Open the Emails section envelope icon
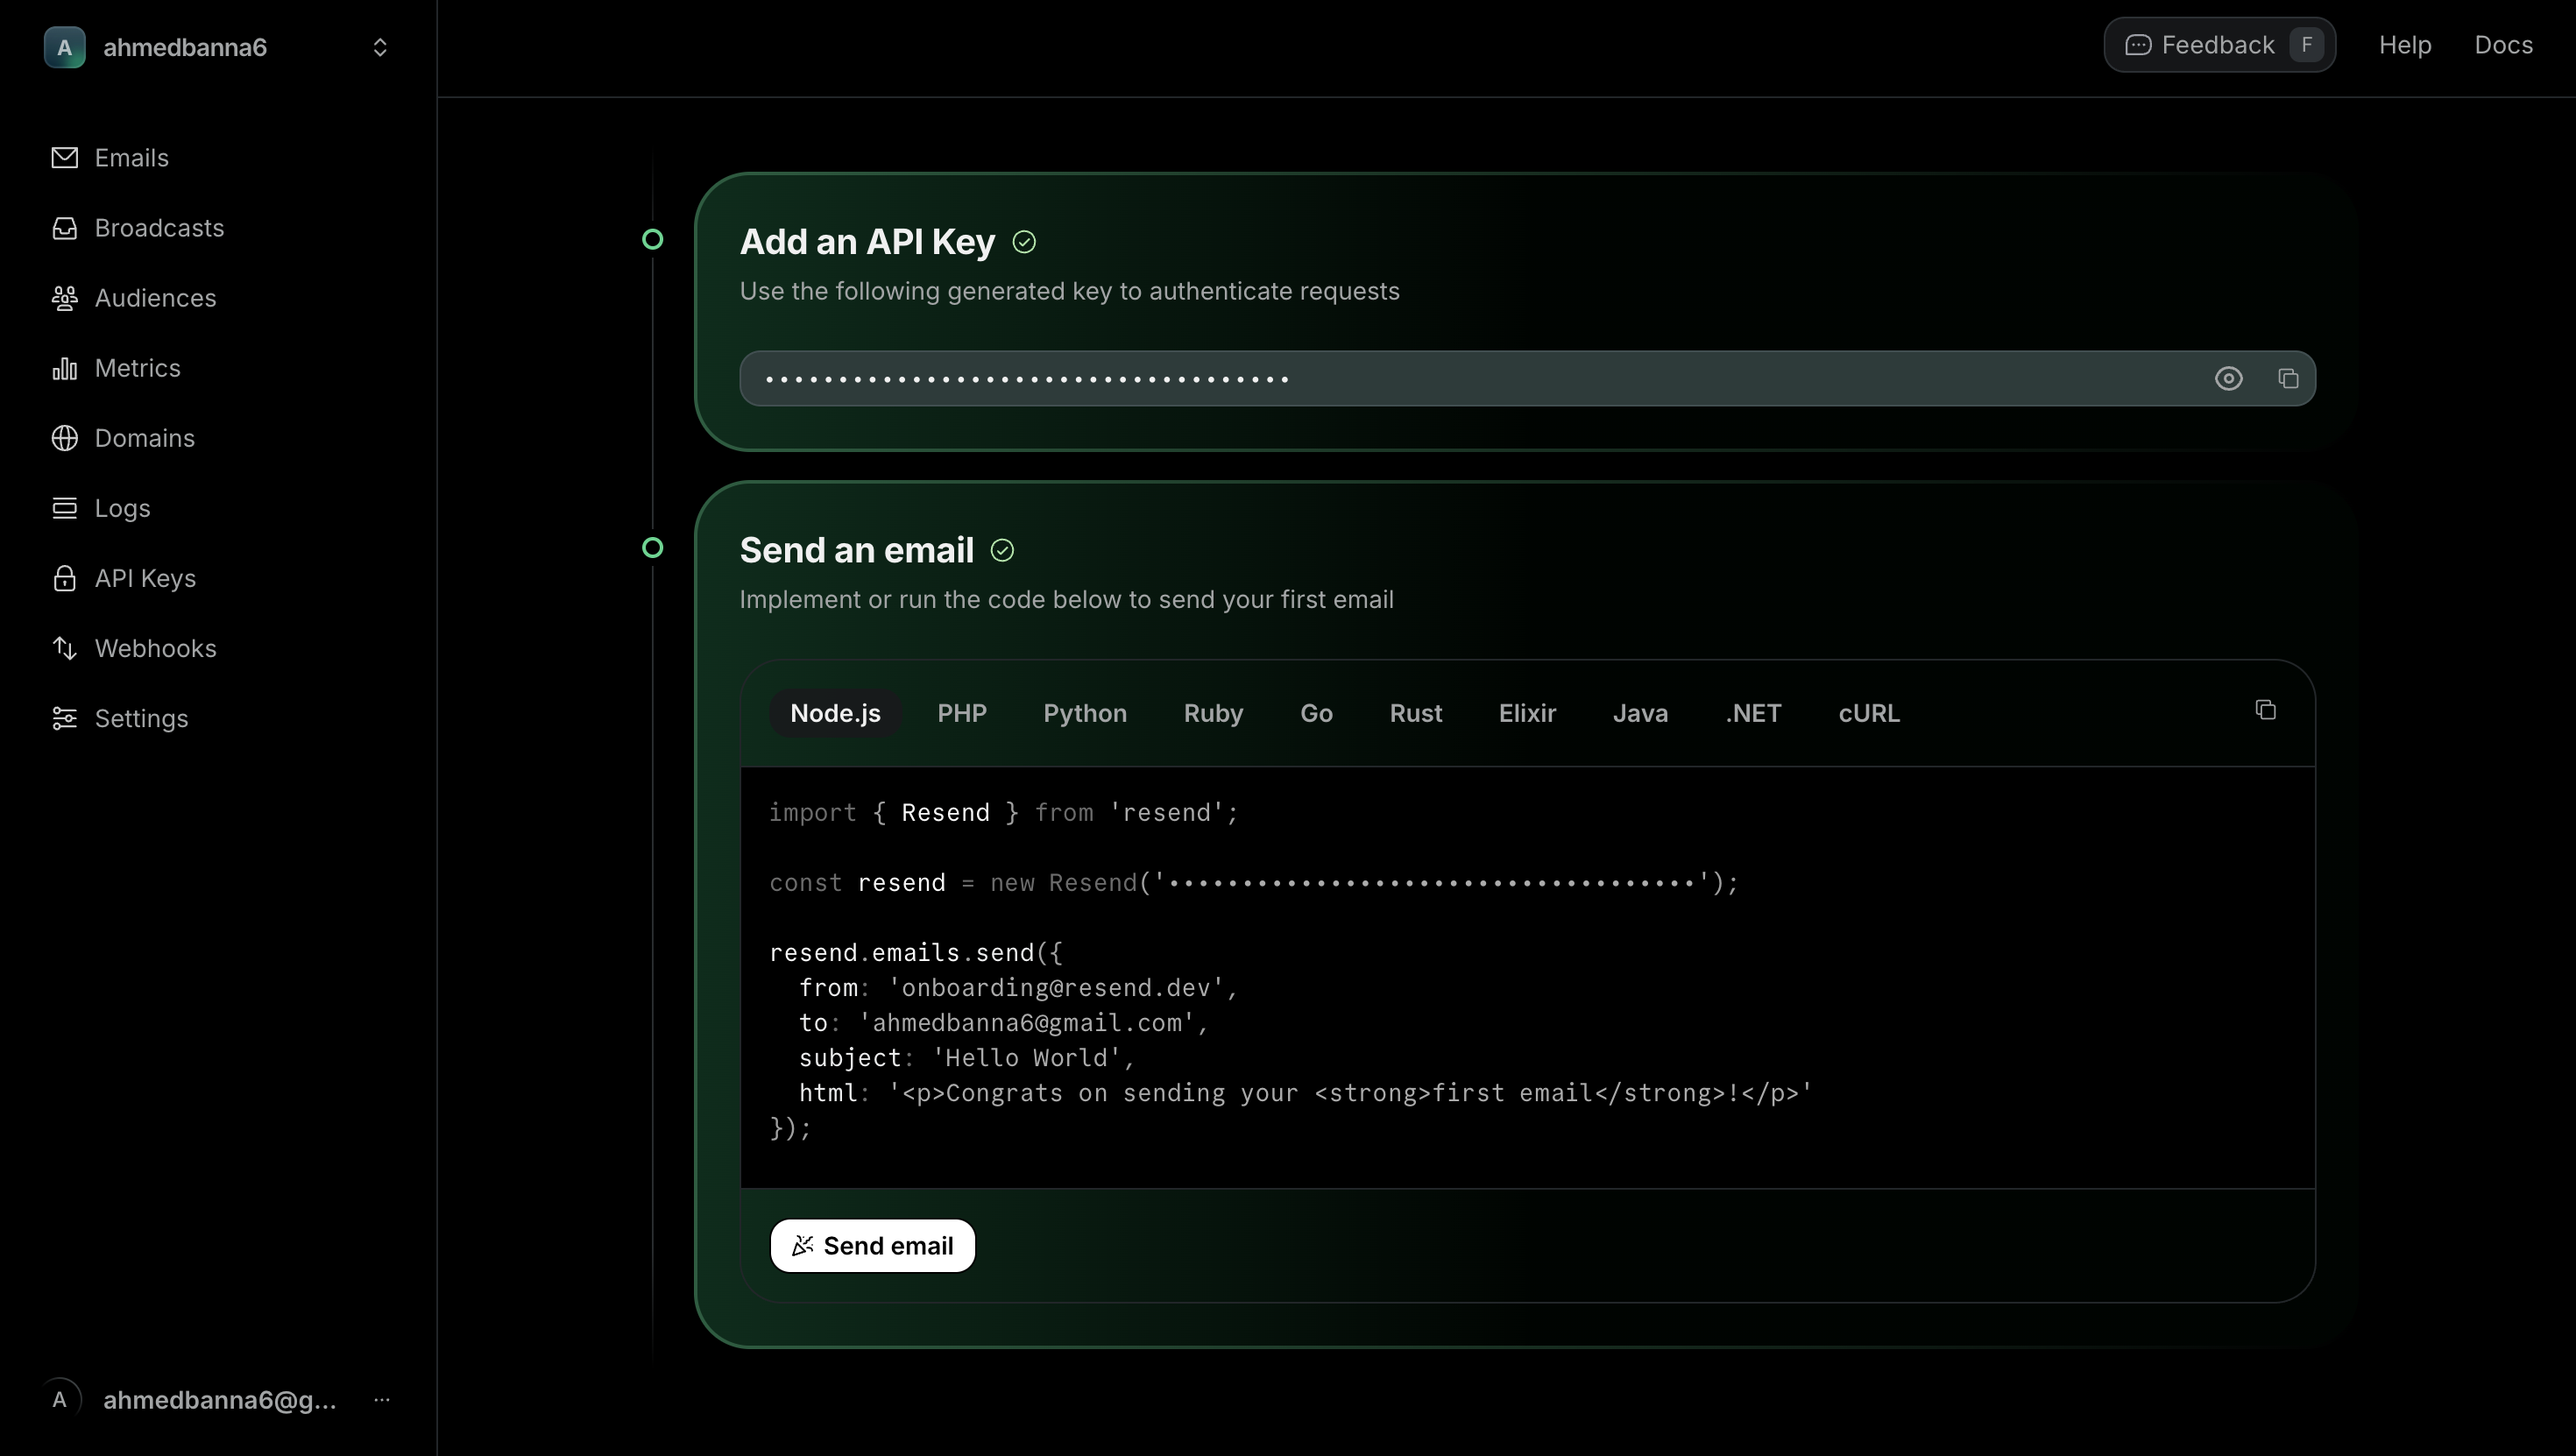The height and width of the screenshot is (1456, 2576). coord(65,158)
